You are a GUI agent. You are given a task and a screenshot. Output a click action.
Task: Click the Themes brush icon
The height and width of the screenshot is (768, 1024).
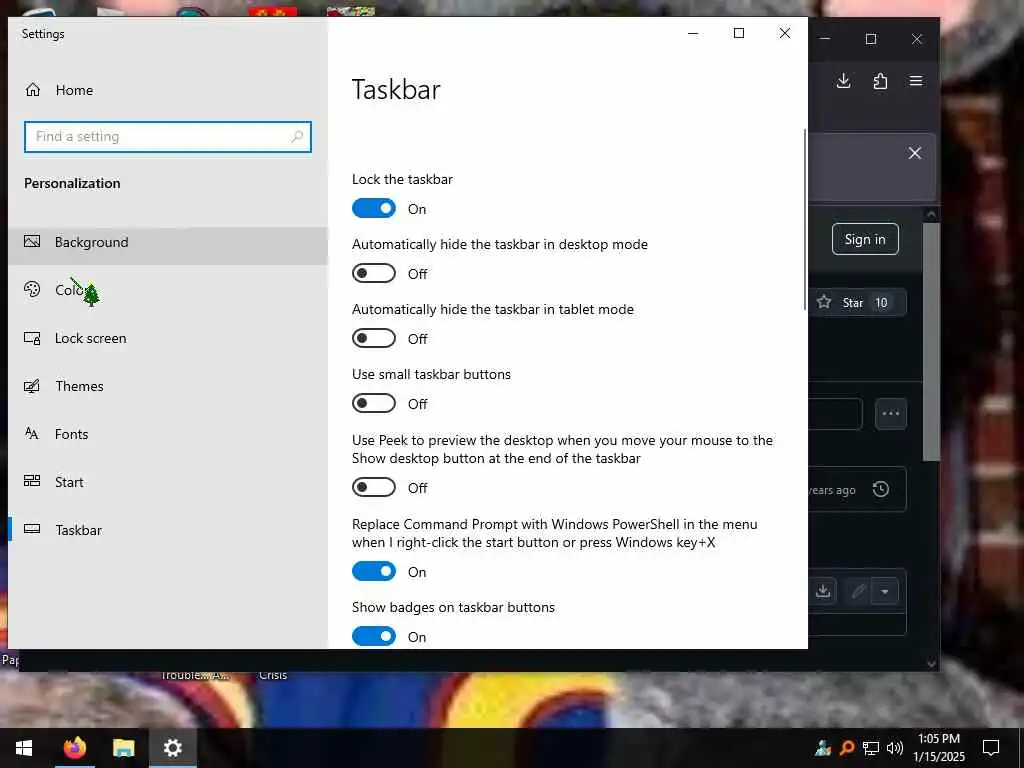click(32, 386)
